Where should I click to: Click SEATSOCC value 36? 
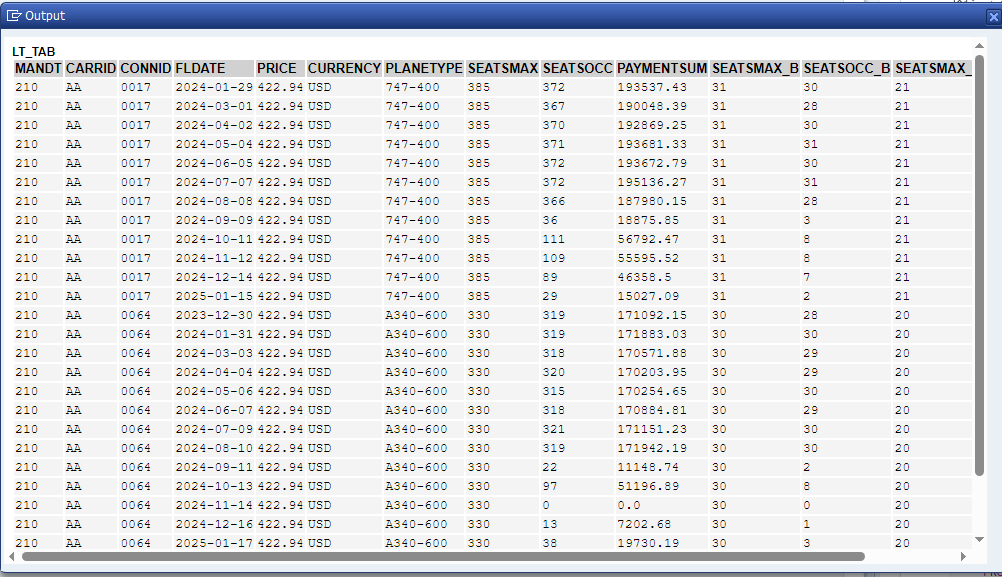[550, 220]
